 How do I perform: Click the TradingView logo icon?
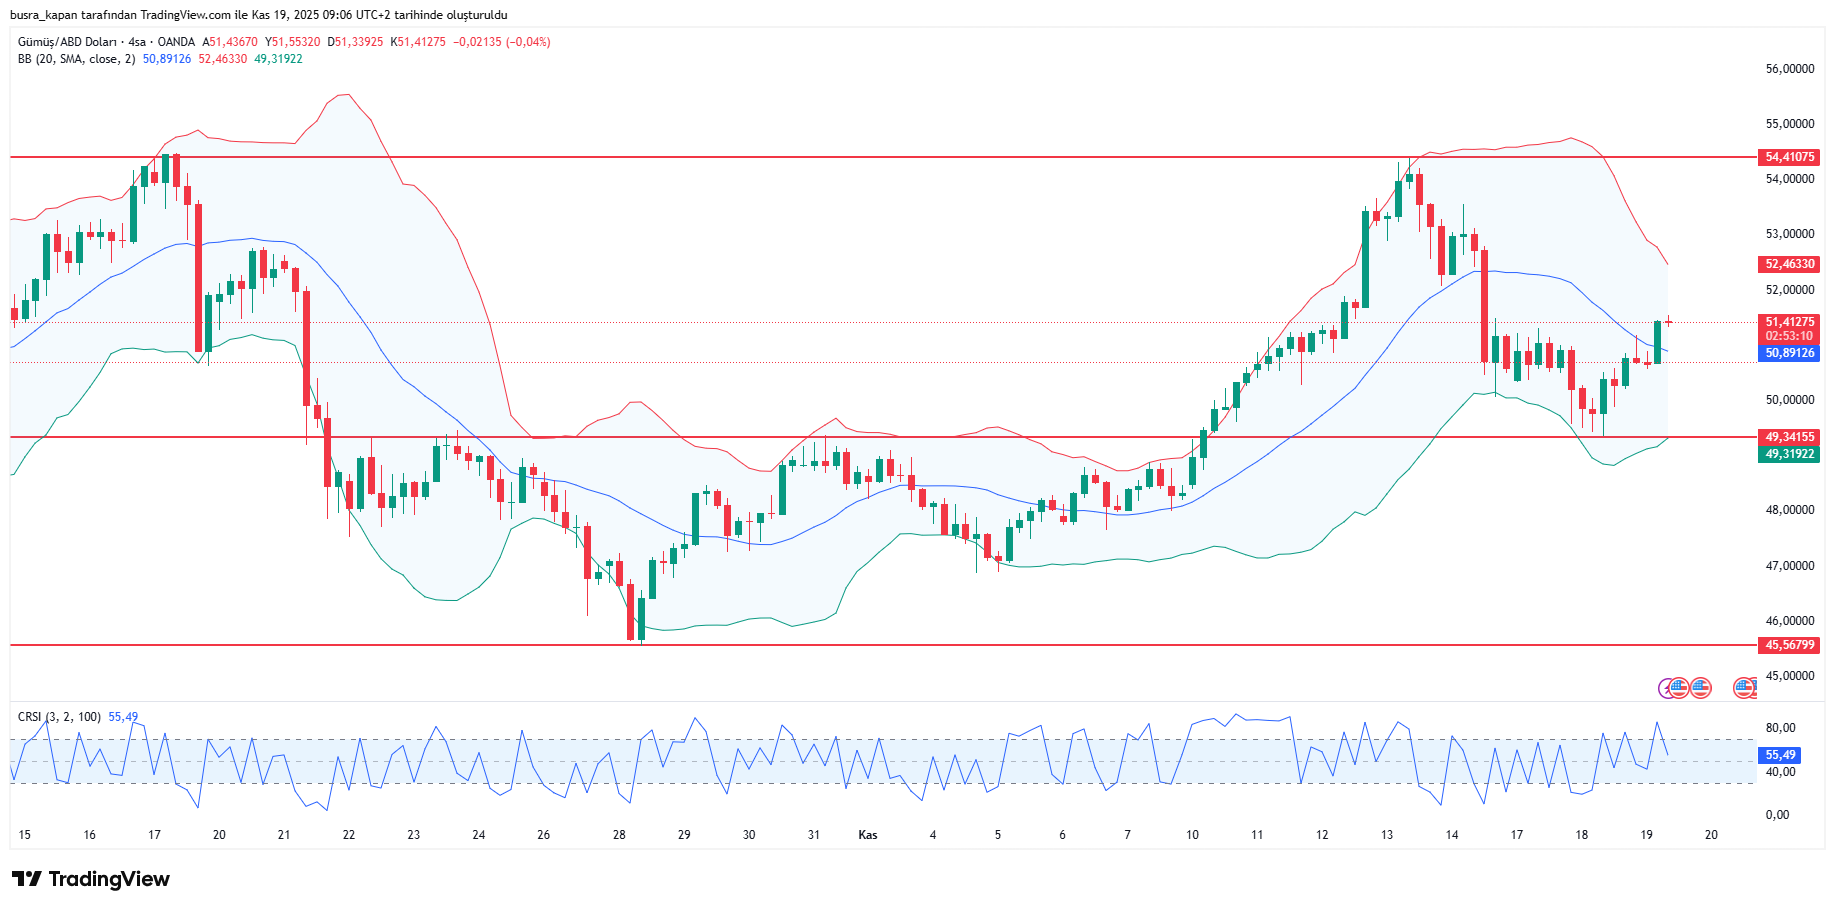coord(27,879)
